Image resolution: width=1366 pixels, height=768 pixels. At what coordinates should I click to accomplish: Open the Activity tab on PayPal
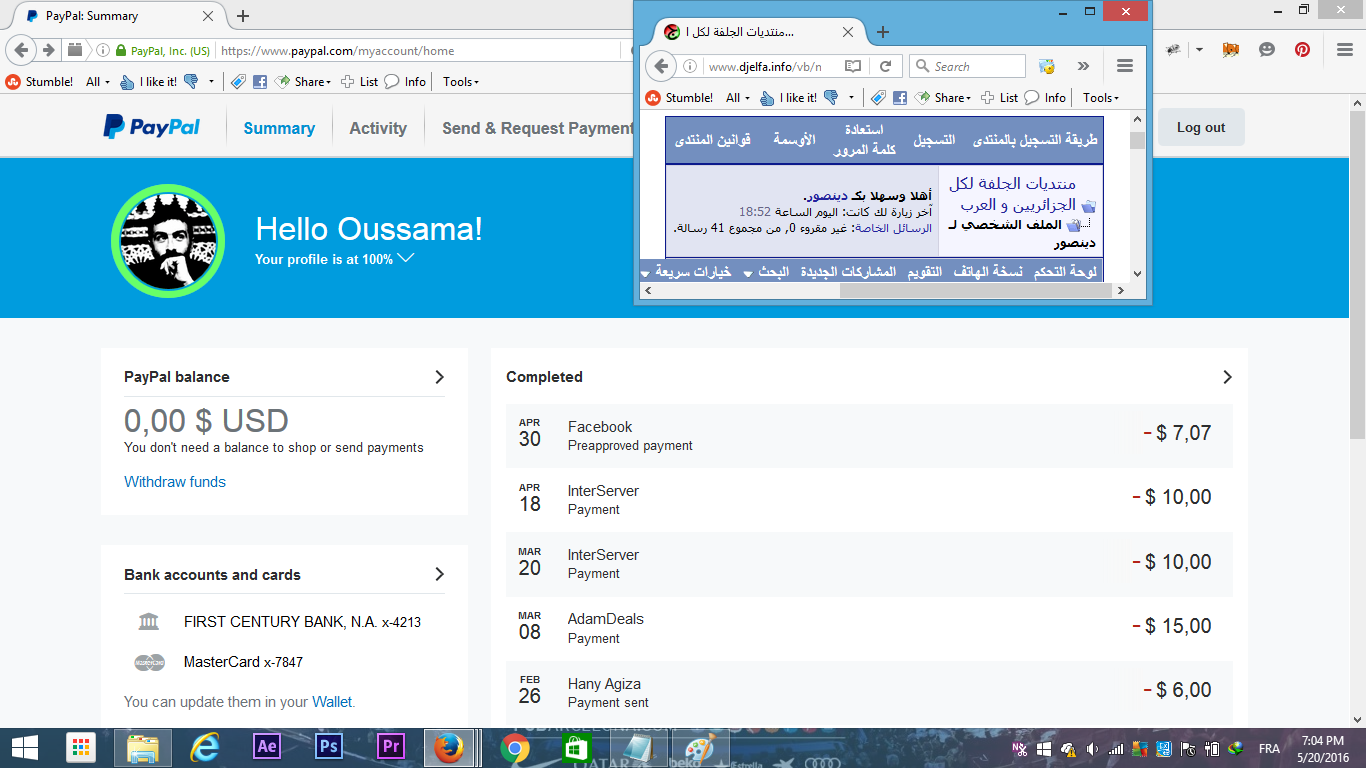(x=378, y=128)
